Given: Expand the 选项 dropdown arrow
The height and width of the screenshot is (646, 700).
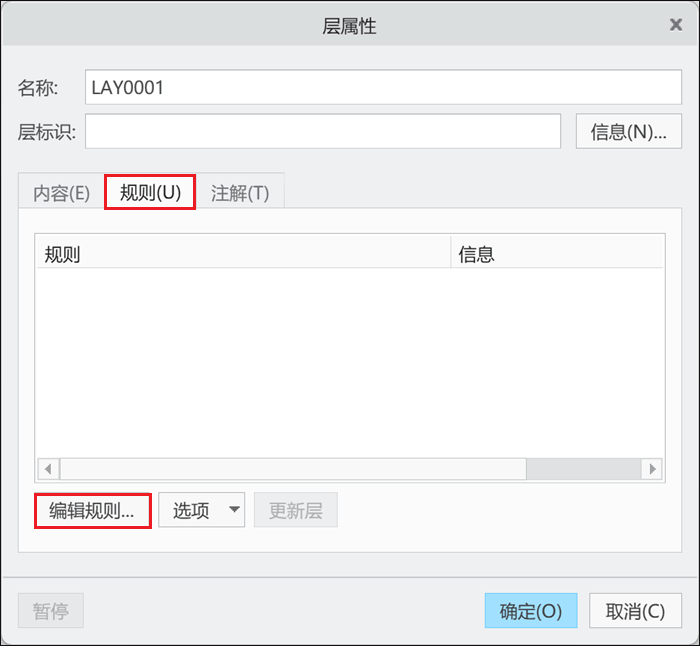Looking at the screenshot, I should point(234,509).
